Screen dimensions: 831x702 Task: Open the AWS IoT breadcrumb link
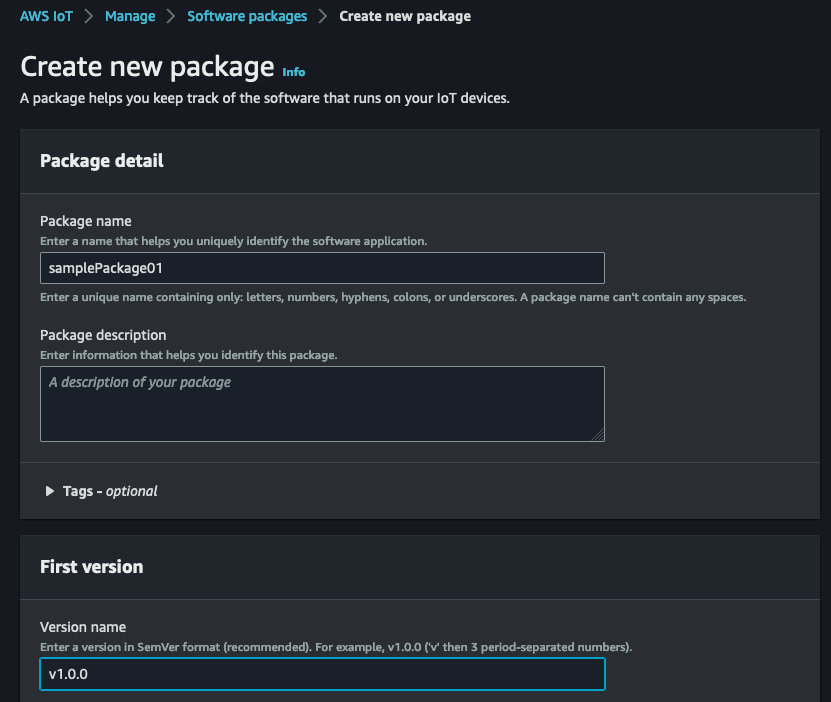click(46, 16)
